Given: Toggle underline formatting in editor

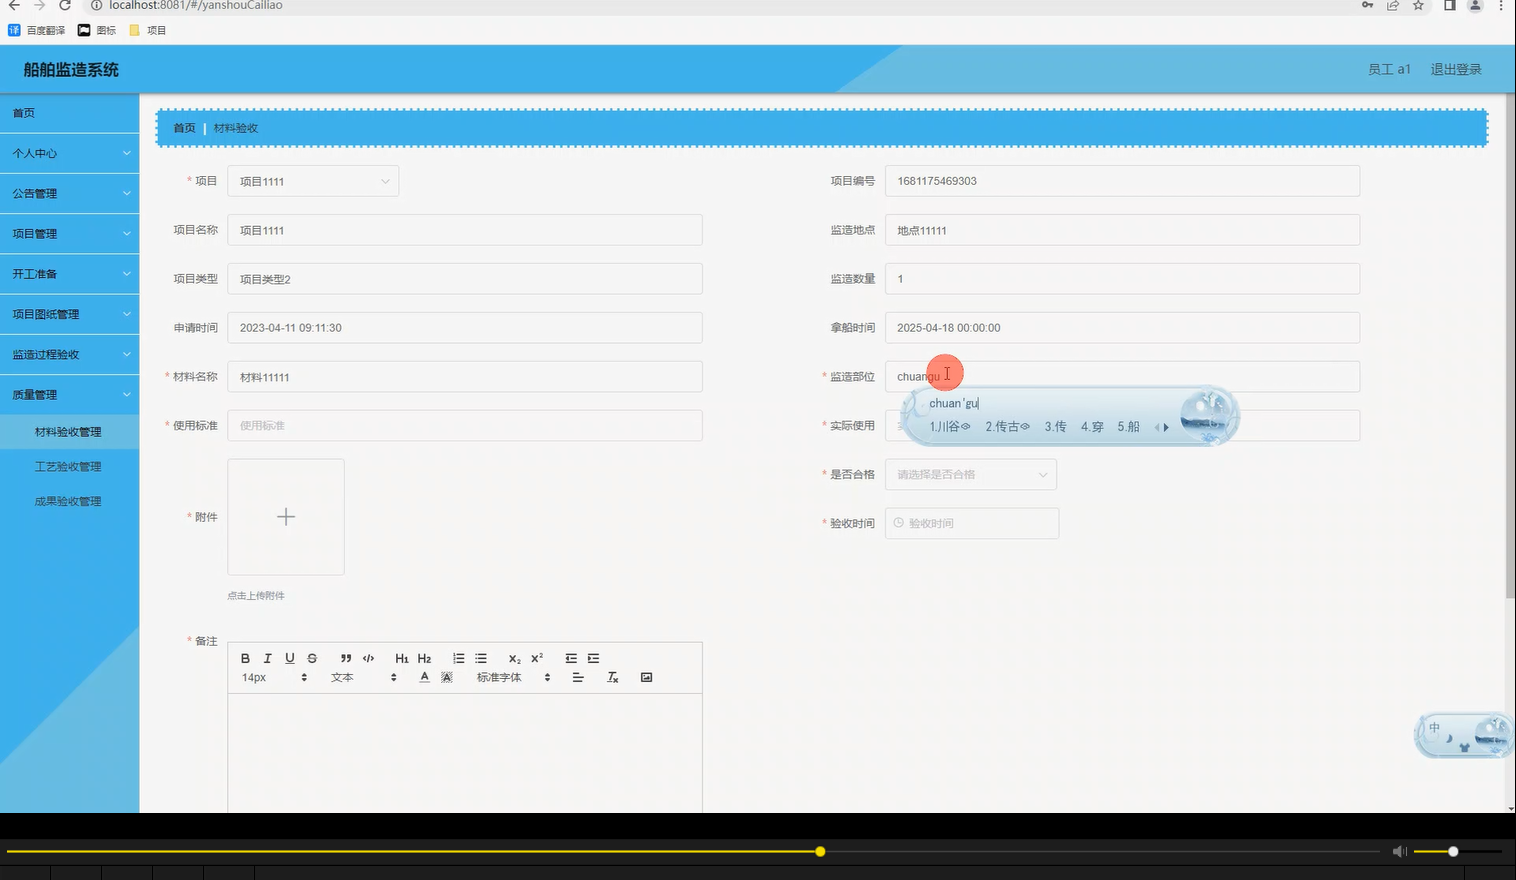Looking at the screenshot, I should click(290, 658).
